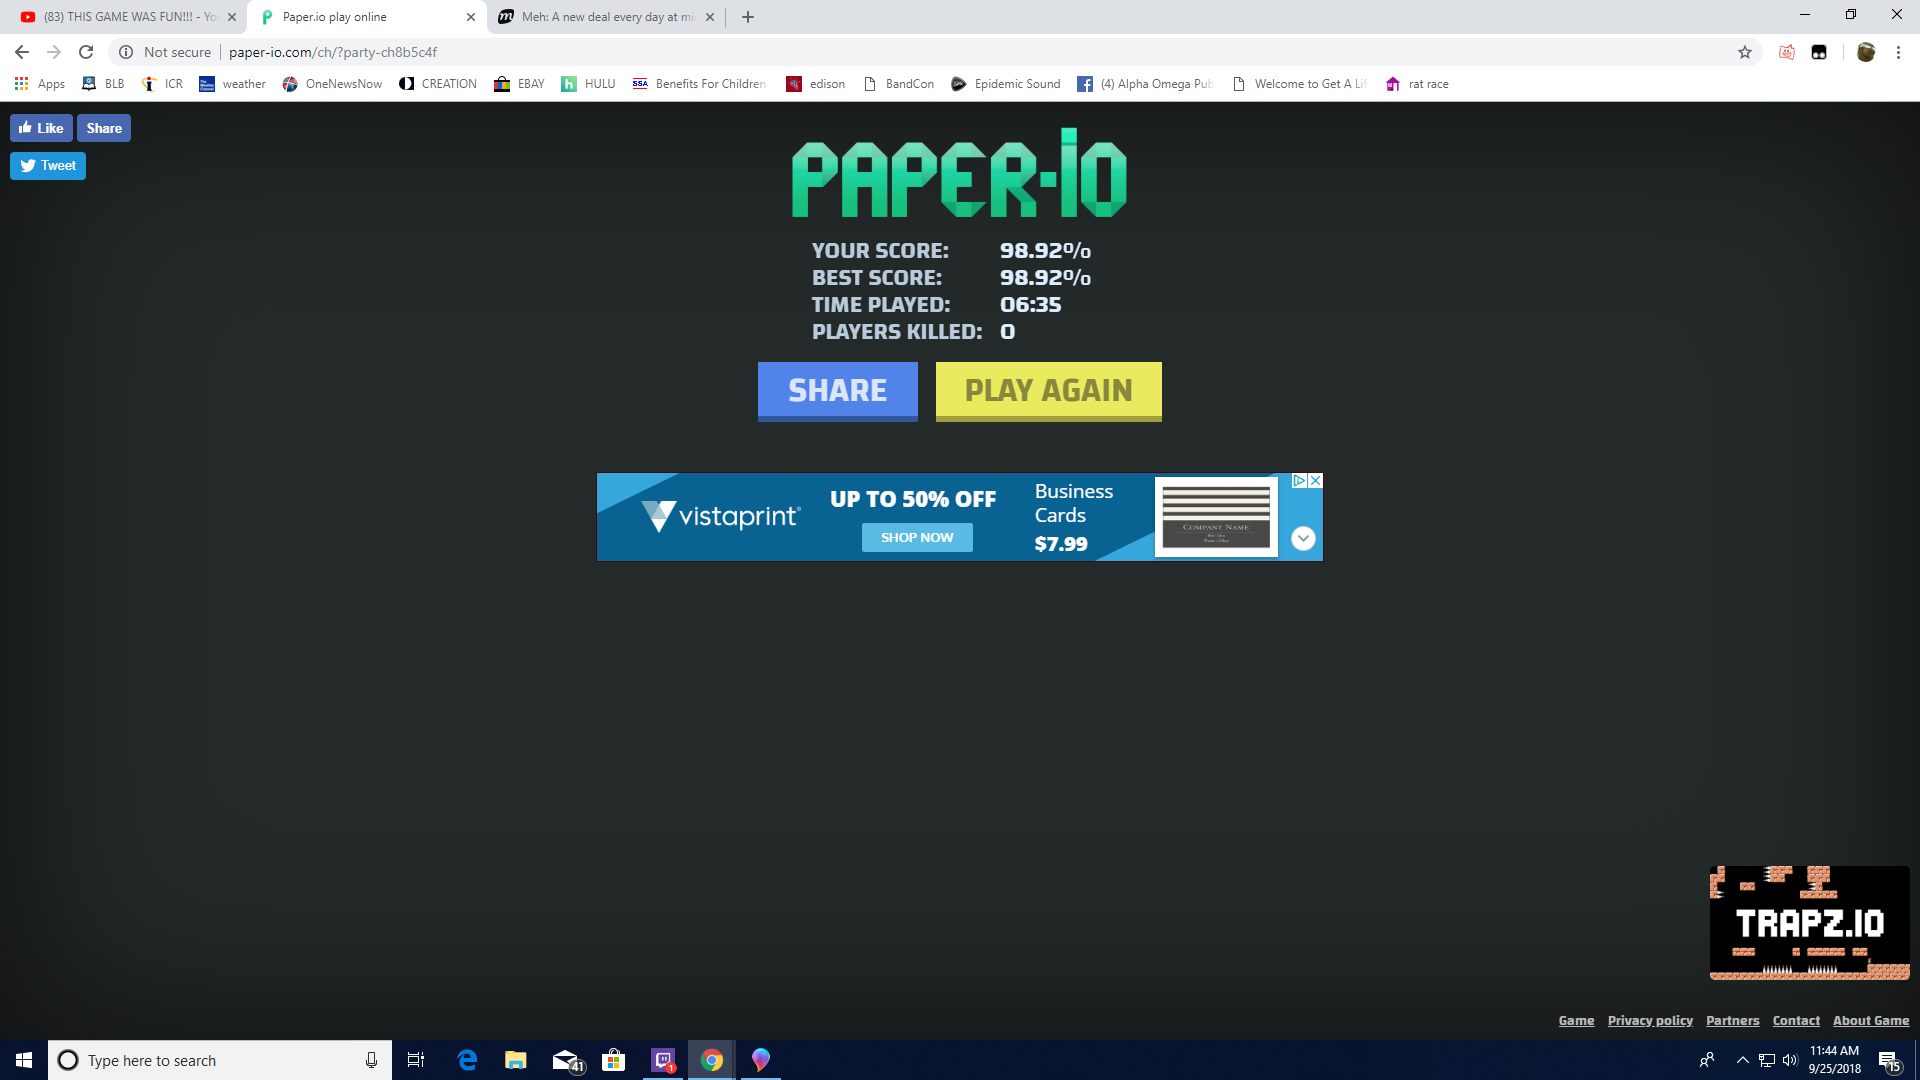
Task: Open Microsoft Edge from taskbar
Action: click(467, 1060)
